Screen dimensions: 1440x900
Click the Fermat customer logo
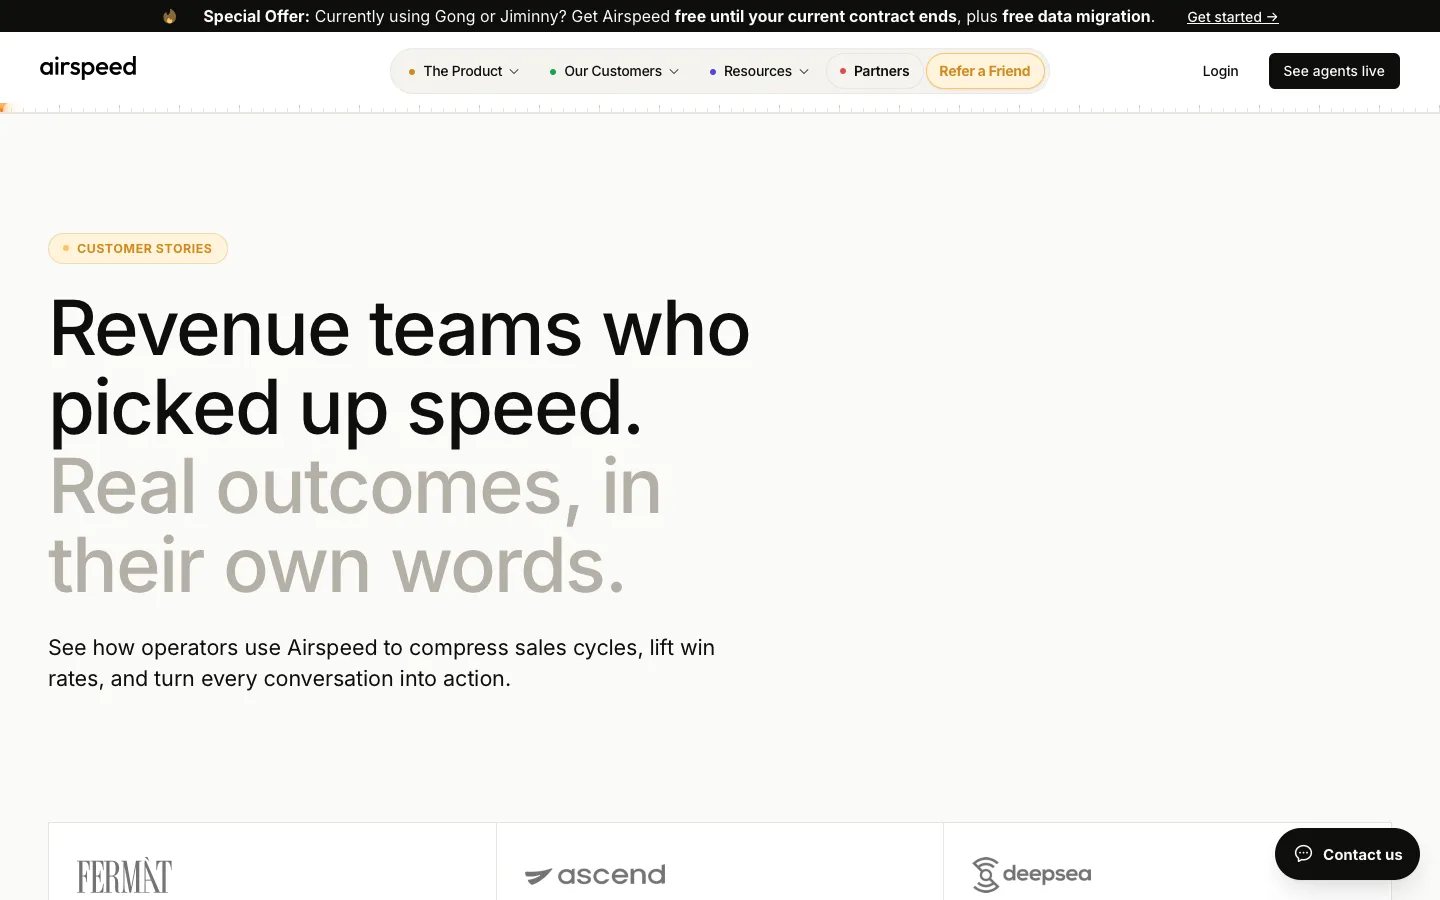coord(125,875)
